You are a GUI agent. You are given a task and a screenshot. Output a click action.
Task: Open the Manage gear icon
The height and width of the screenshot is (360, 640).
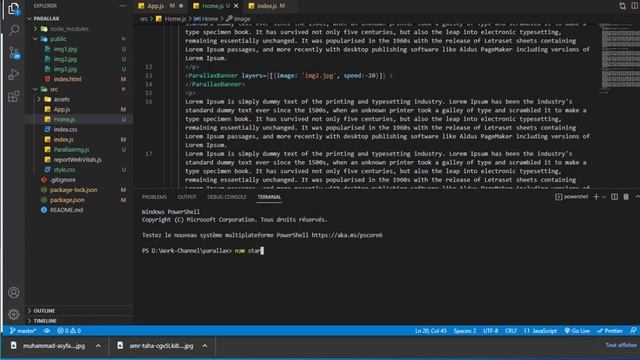14,314
